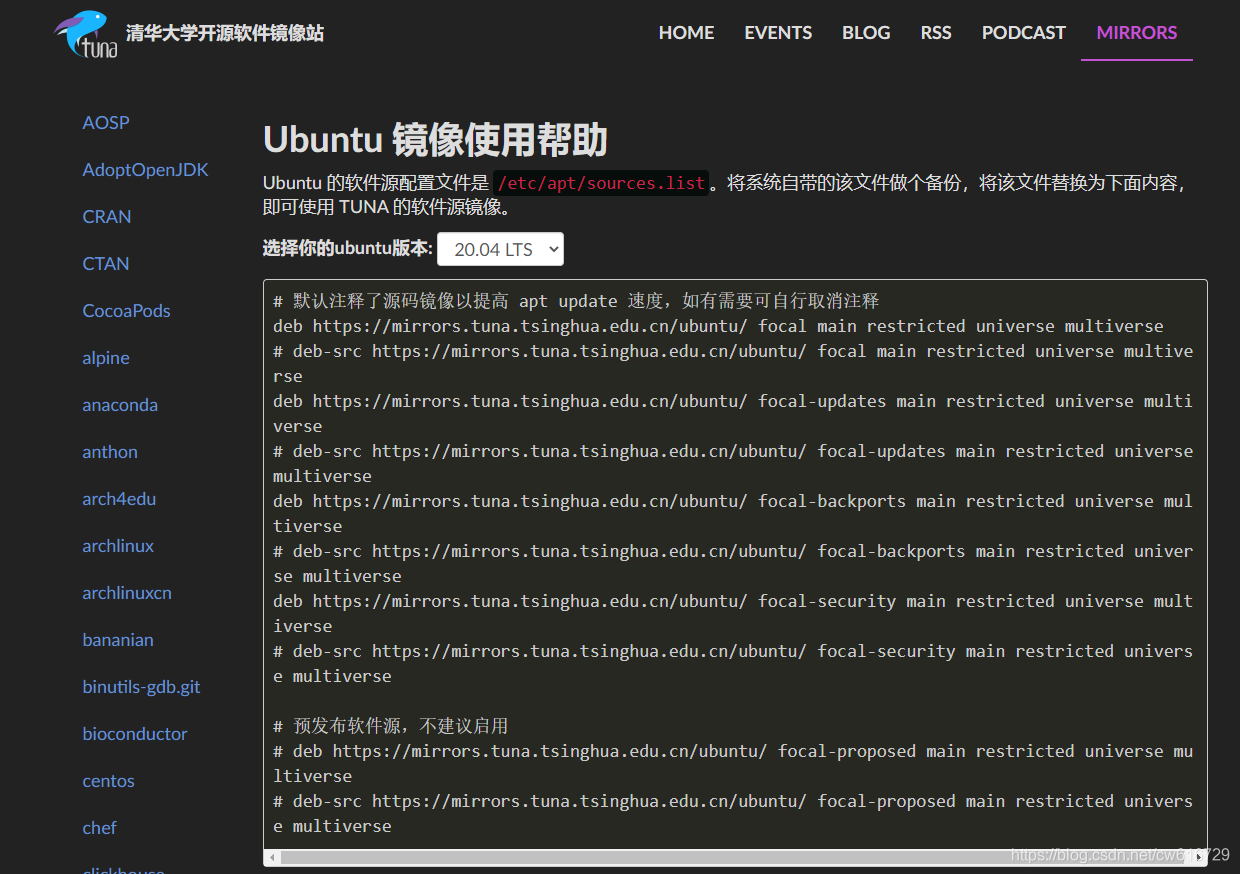Click the commented deb-src focal-backports line
Image resolution: width=1240 pixels, height=874 pixels.
[x=733, y=563]
